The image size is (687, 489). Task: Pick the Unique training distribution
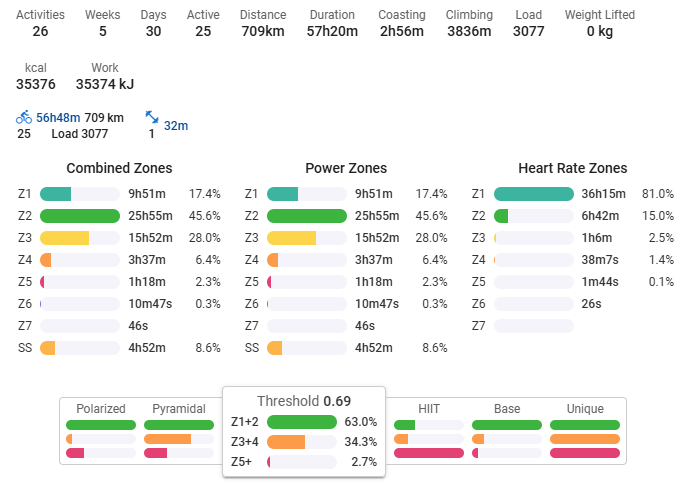click(x=584, y=409)
